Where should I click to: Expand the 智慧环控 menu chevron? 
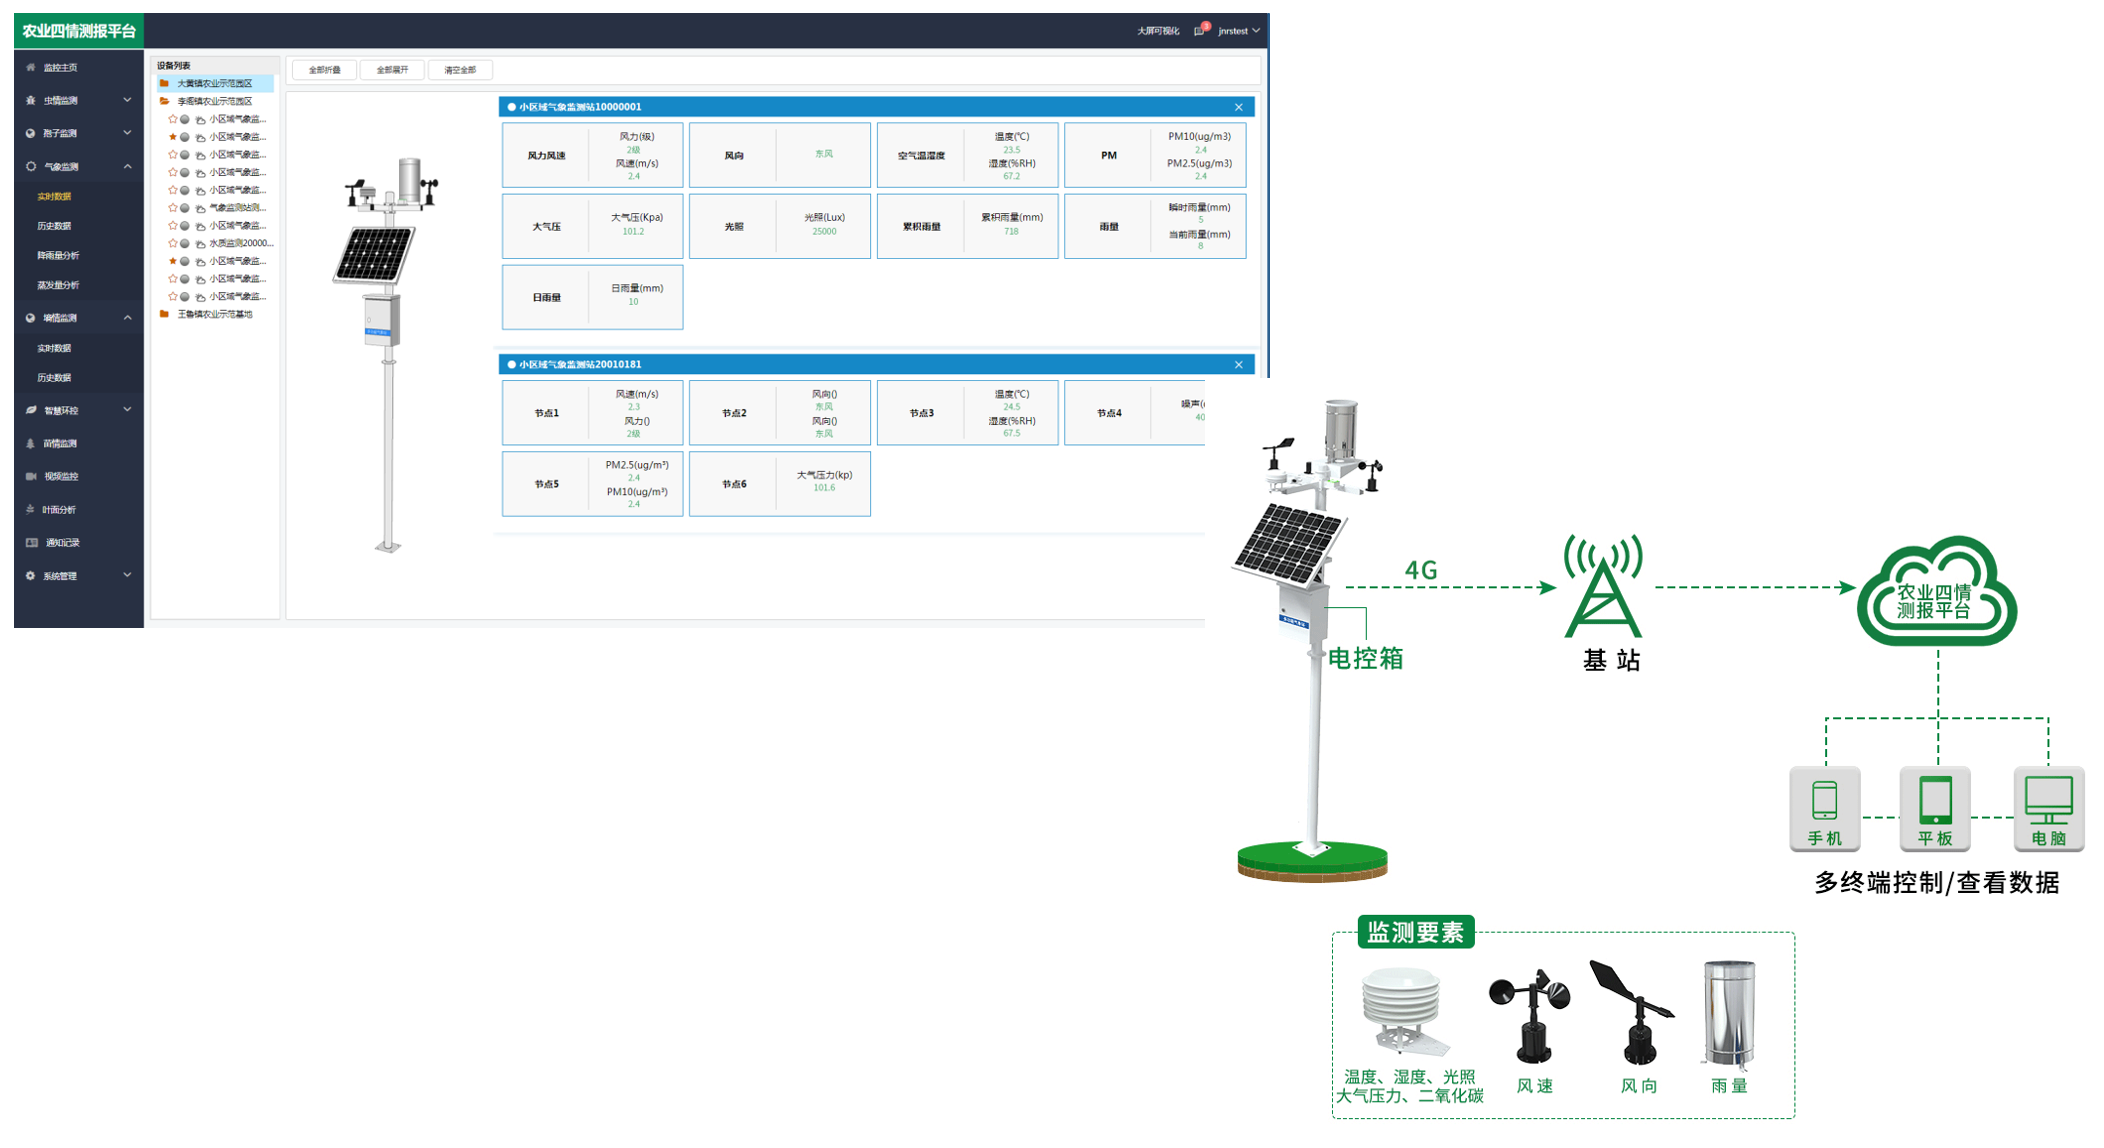pos(127,410)
